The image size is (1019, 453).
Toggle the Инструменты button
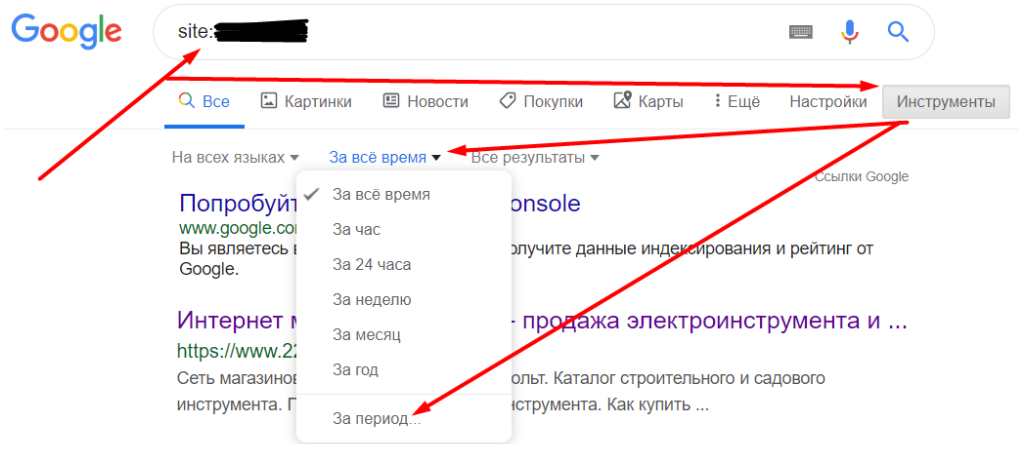(x=946, y=102)
